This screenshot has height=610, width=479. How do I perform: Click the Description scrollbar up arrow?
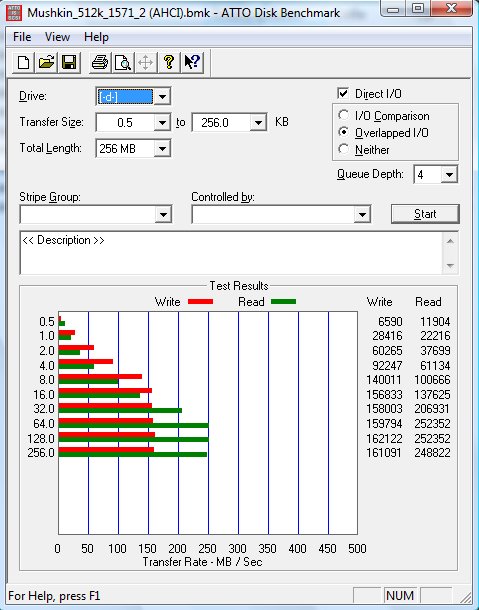[450, 241]
